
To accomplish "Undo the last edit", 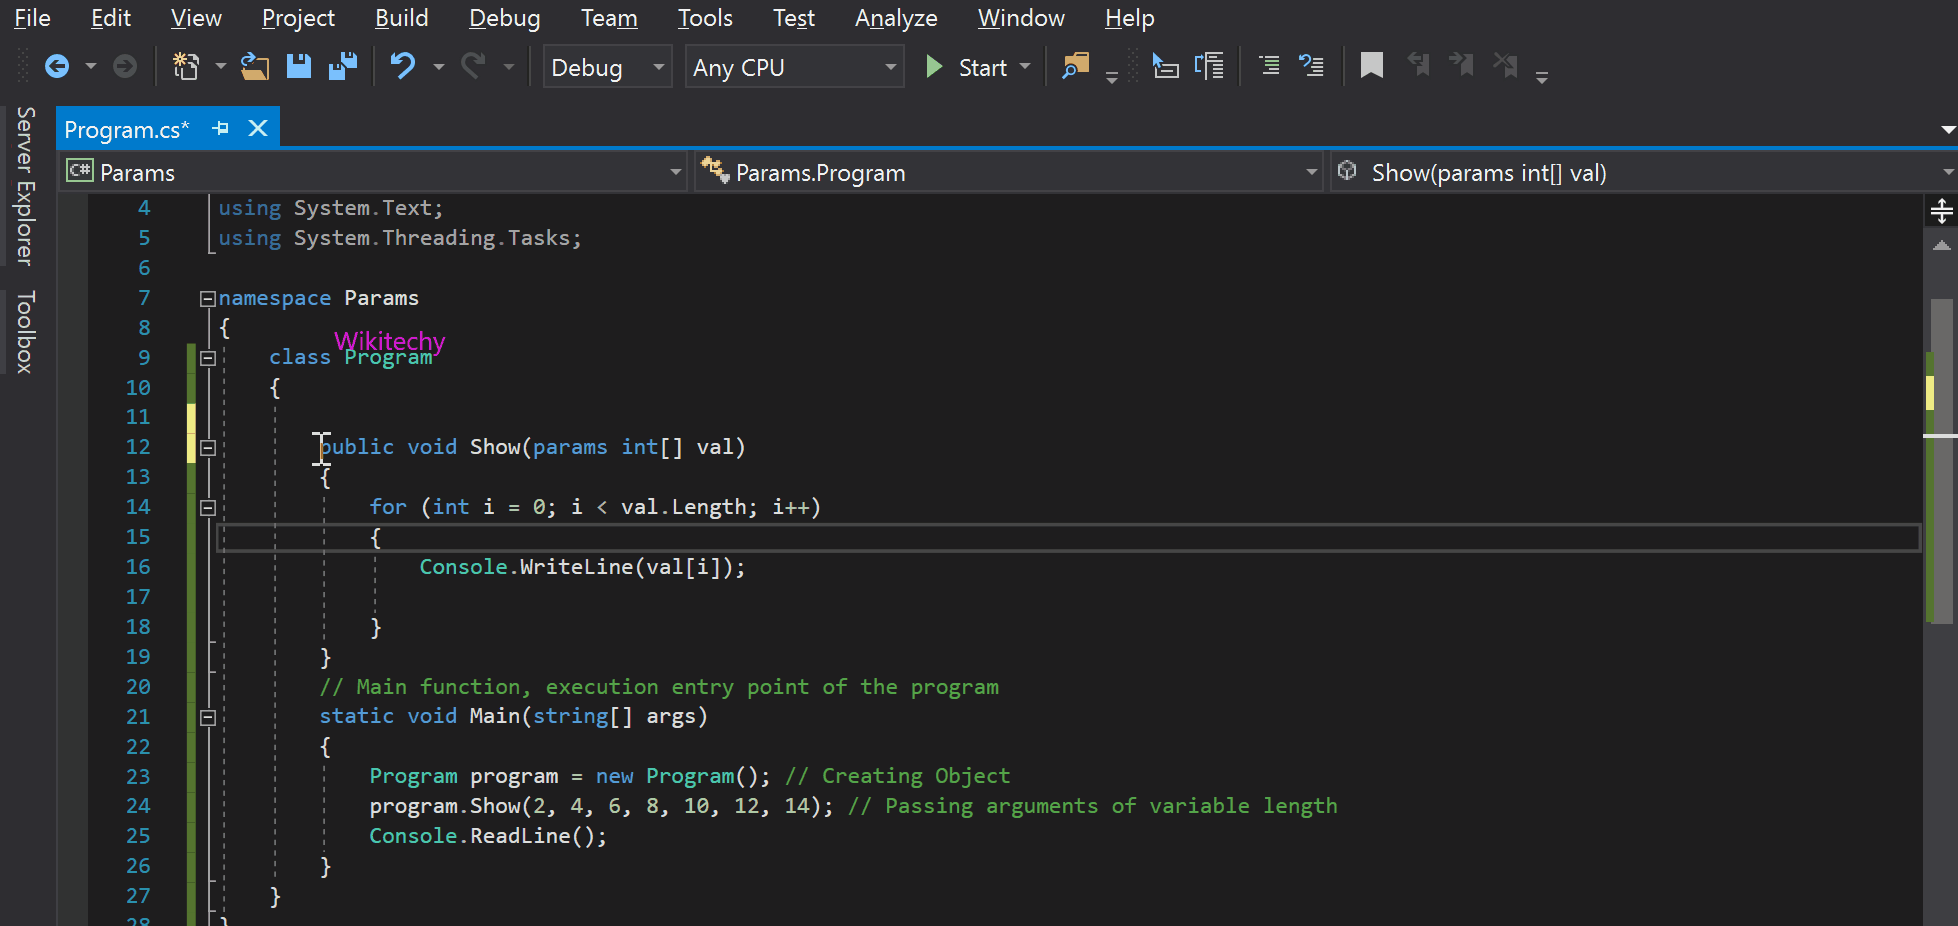I will pos(401,66).
